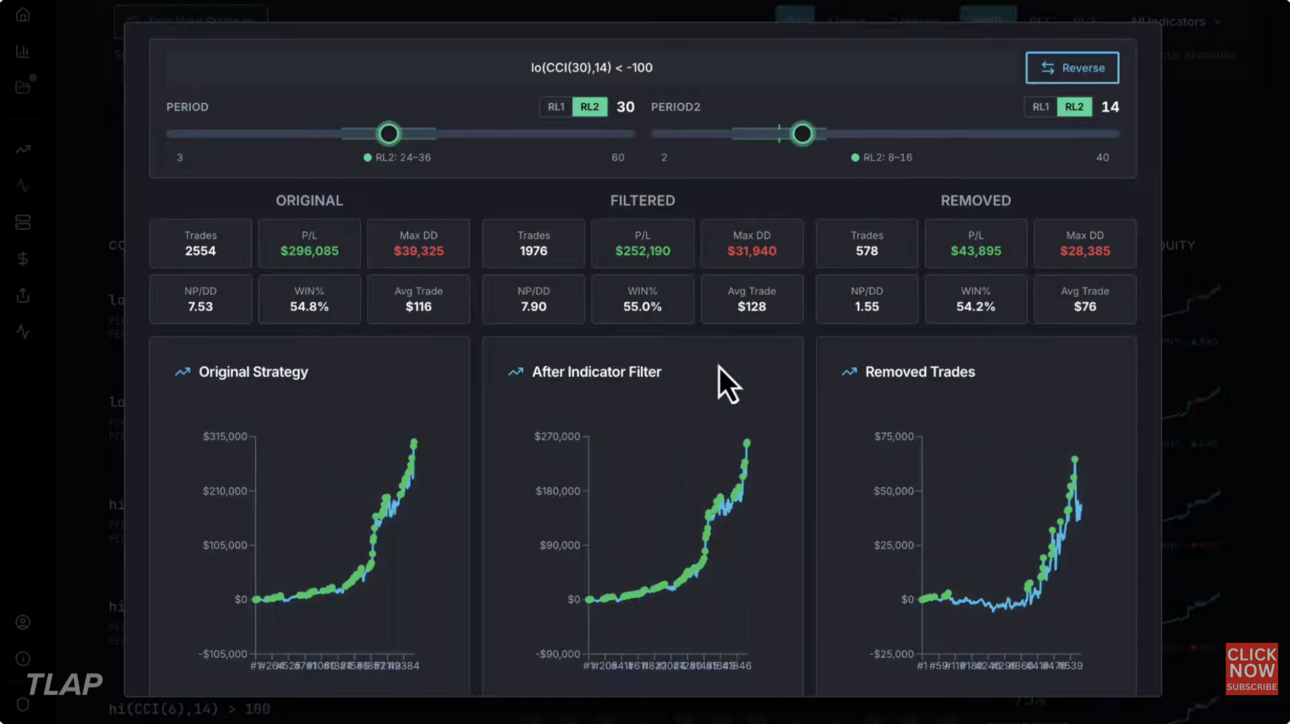1290x724 pixels.
Task: Open the bar chart icon in the sidebar
Action: click(23, 51)
